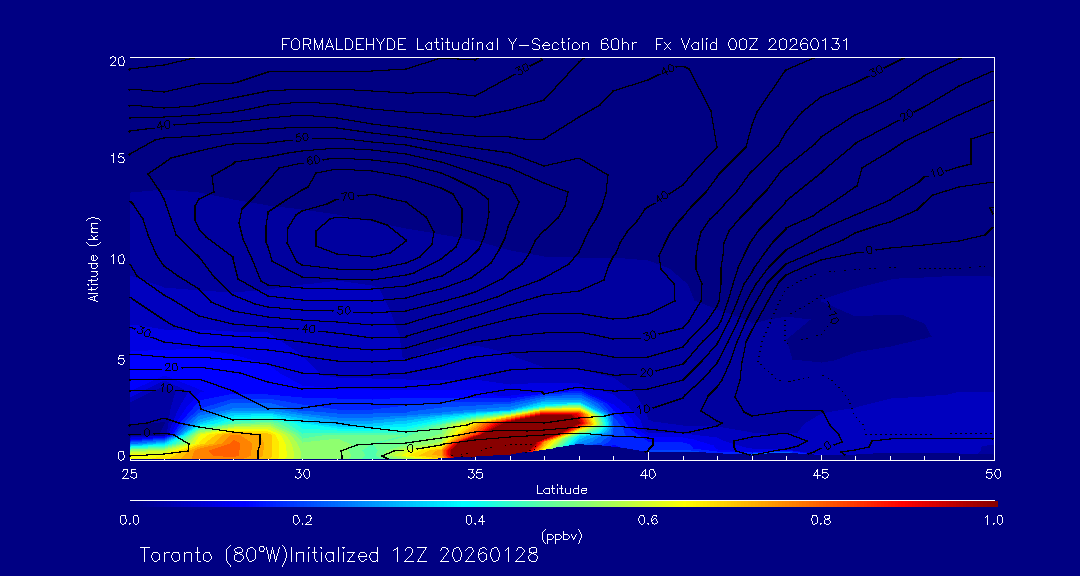Click the FORMALDEHYDE plot title text
The image size is (1080, 576).
point(565,44)
